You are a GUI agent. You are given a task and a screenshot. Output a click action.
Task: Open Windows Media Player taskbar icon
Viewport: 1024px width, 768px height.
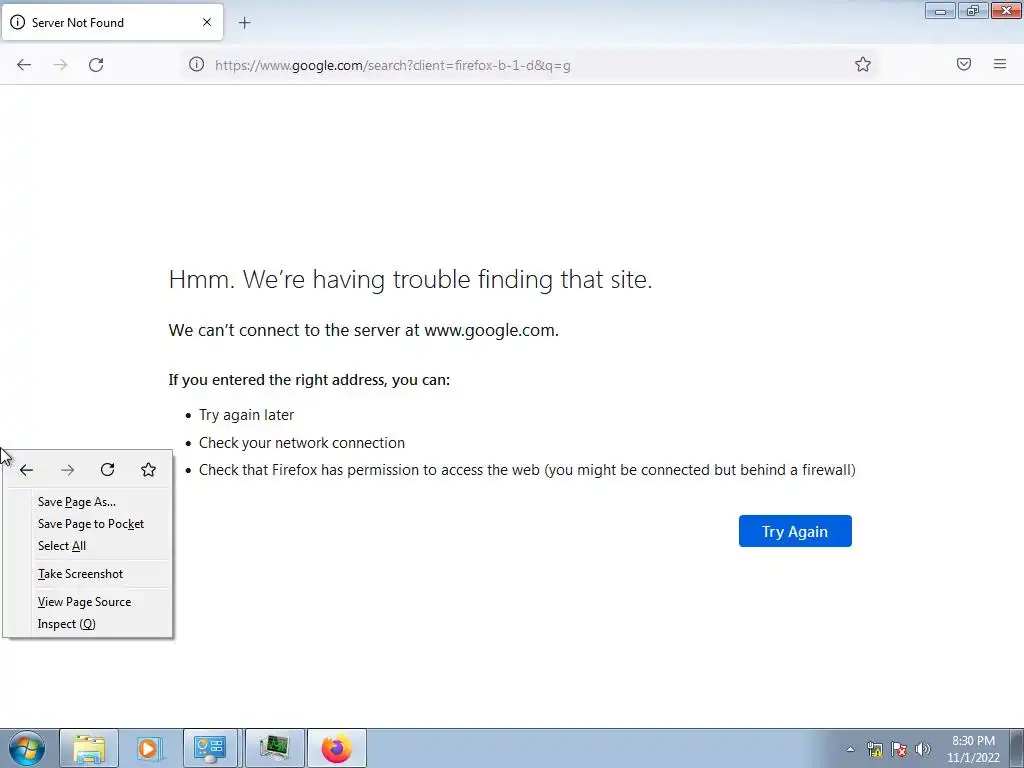(148, 748)
